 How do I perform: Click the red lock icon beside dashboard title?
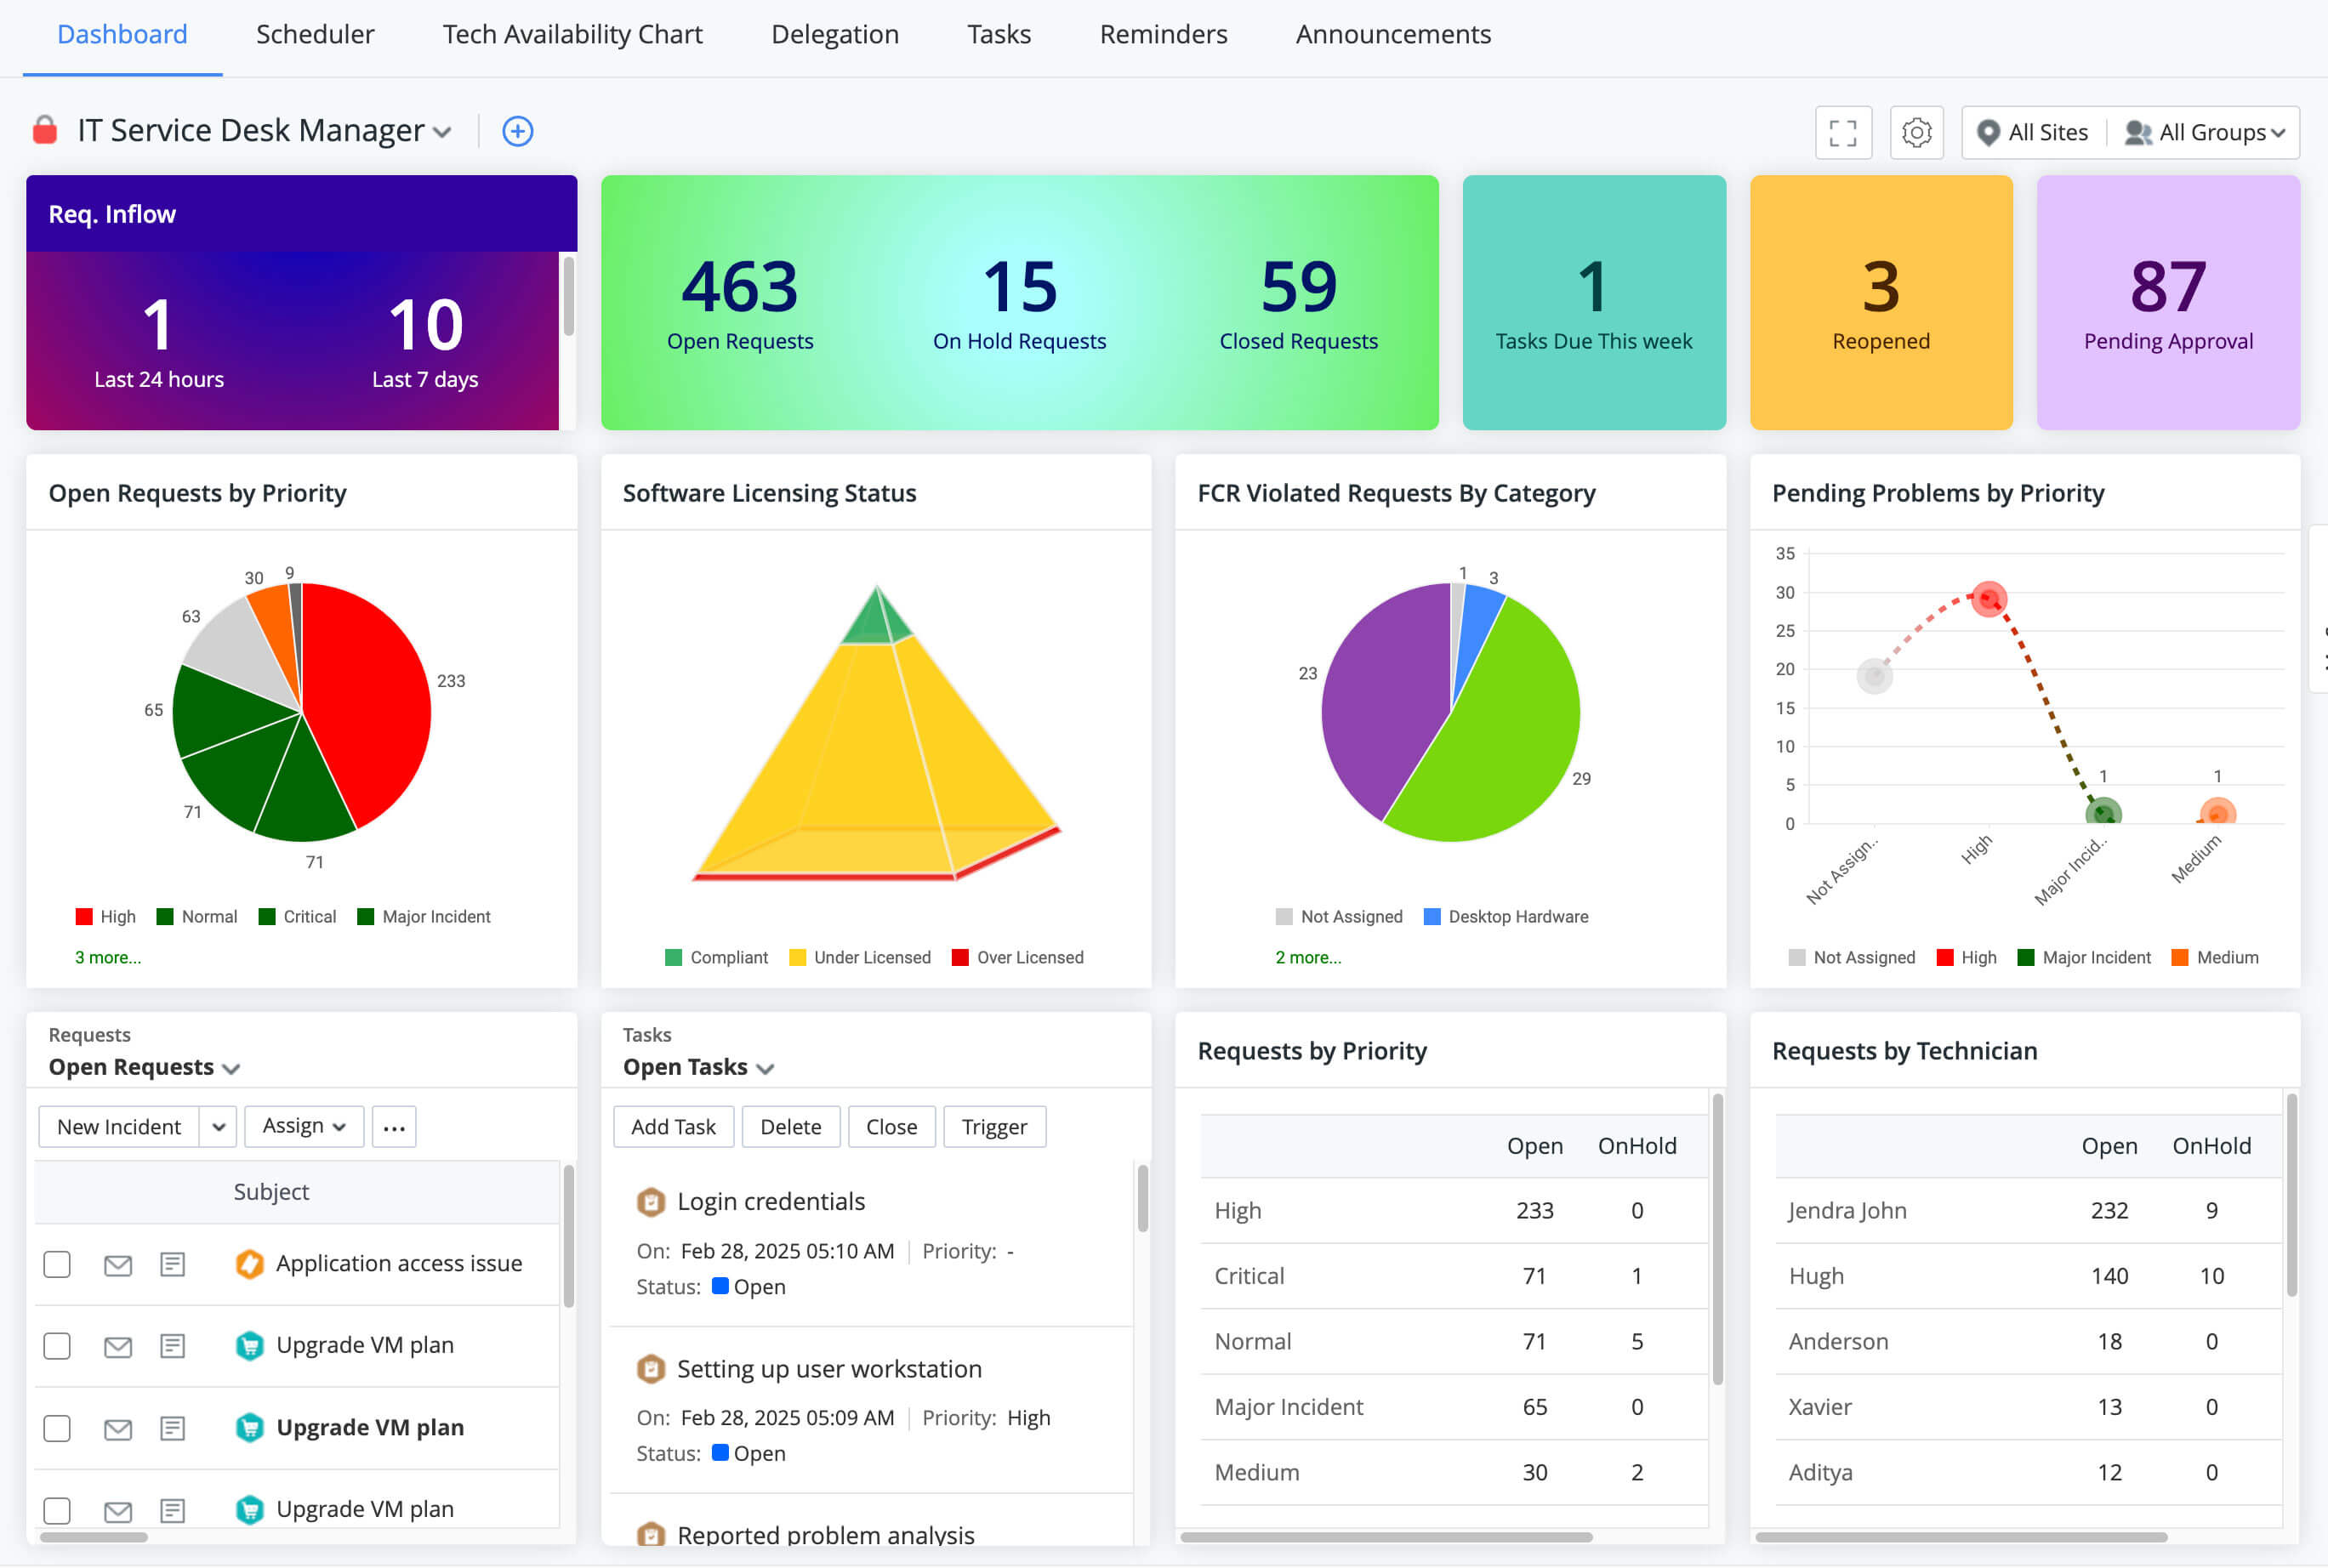click(45, 130)
